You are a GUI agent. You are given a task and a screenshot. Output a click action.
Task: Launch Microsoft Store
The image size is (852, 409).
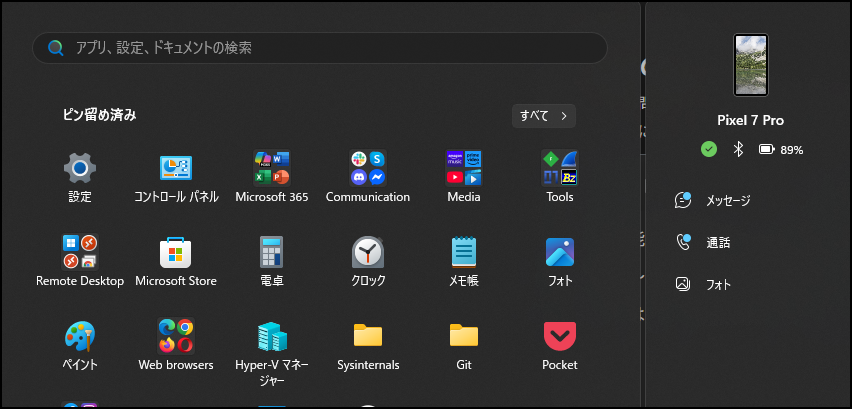[176, 261]
